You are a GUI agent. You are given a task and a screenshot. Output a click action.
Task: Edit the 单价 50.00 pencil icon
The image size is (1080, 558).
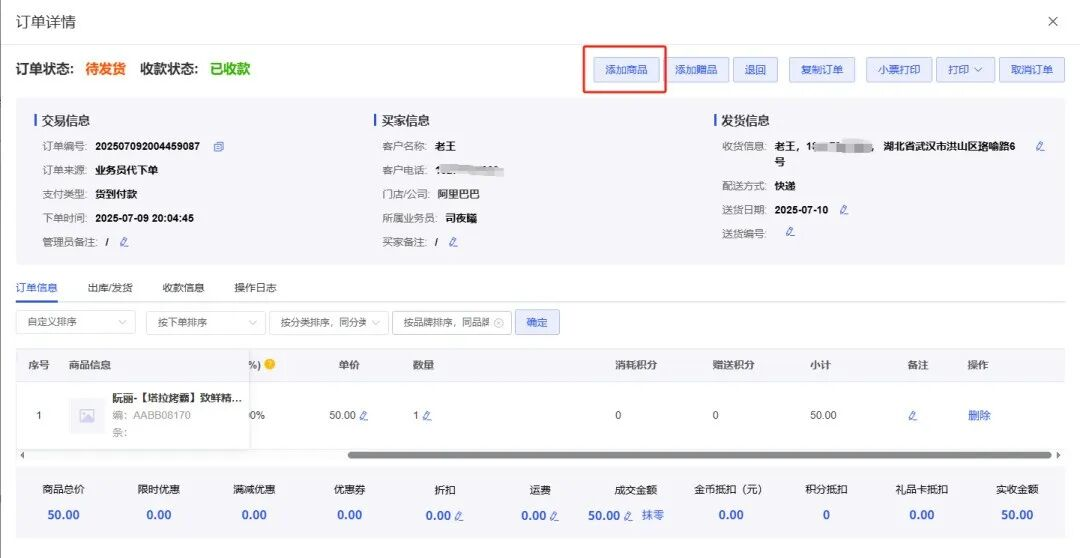[364, 415]
